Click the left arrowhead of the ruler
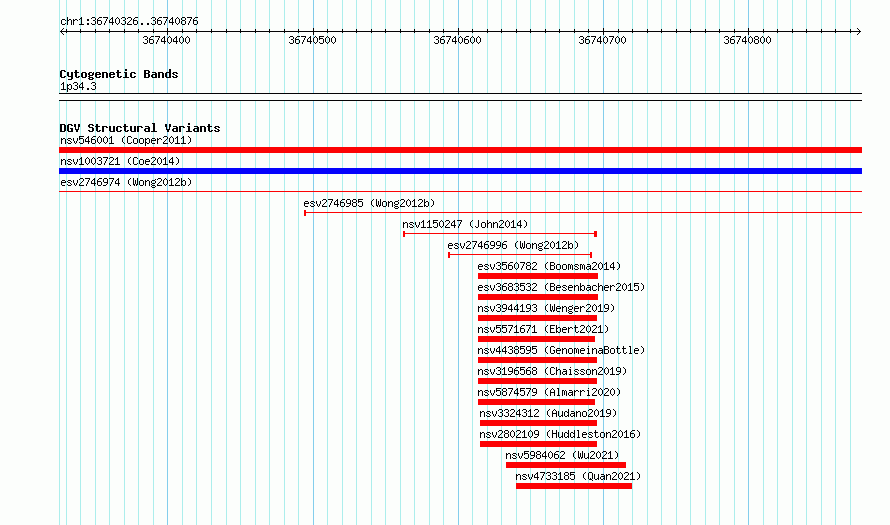The height and width of the screenshot is (525, 890). pyautogui.click(x=62, y=31)
